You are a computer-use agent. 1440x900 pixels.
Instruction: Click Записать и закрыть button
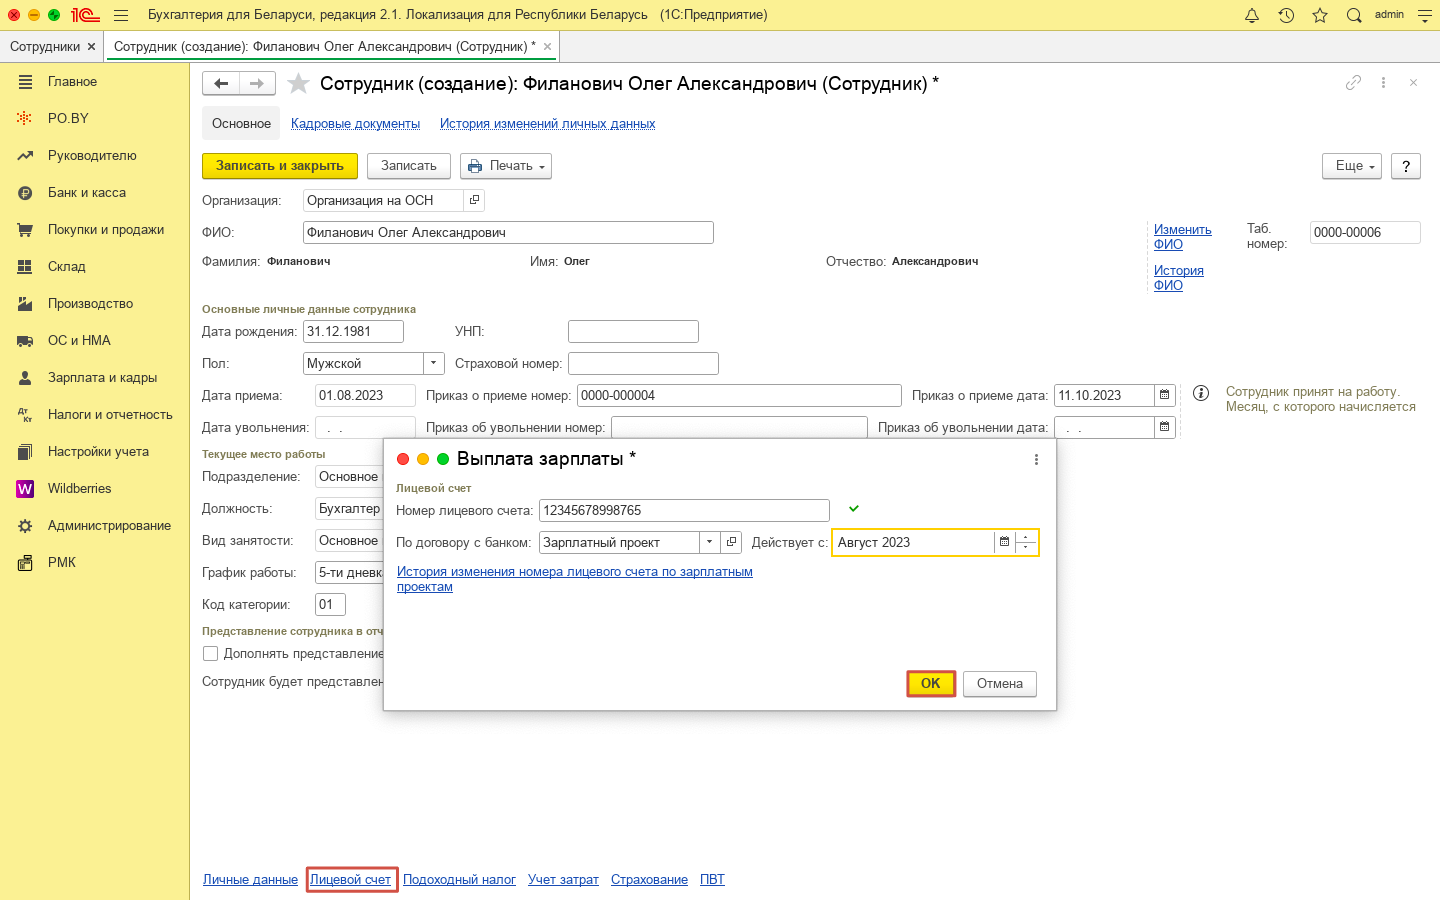pyautogui.click(x=280, y=166)
